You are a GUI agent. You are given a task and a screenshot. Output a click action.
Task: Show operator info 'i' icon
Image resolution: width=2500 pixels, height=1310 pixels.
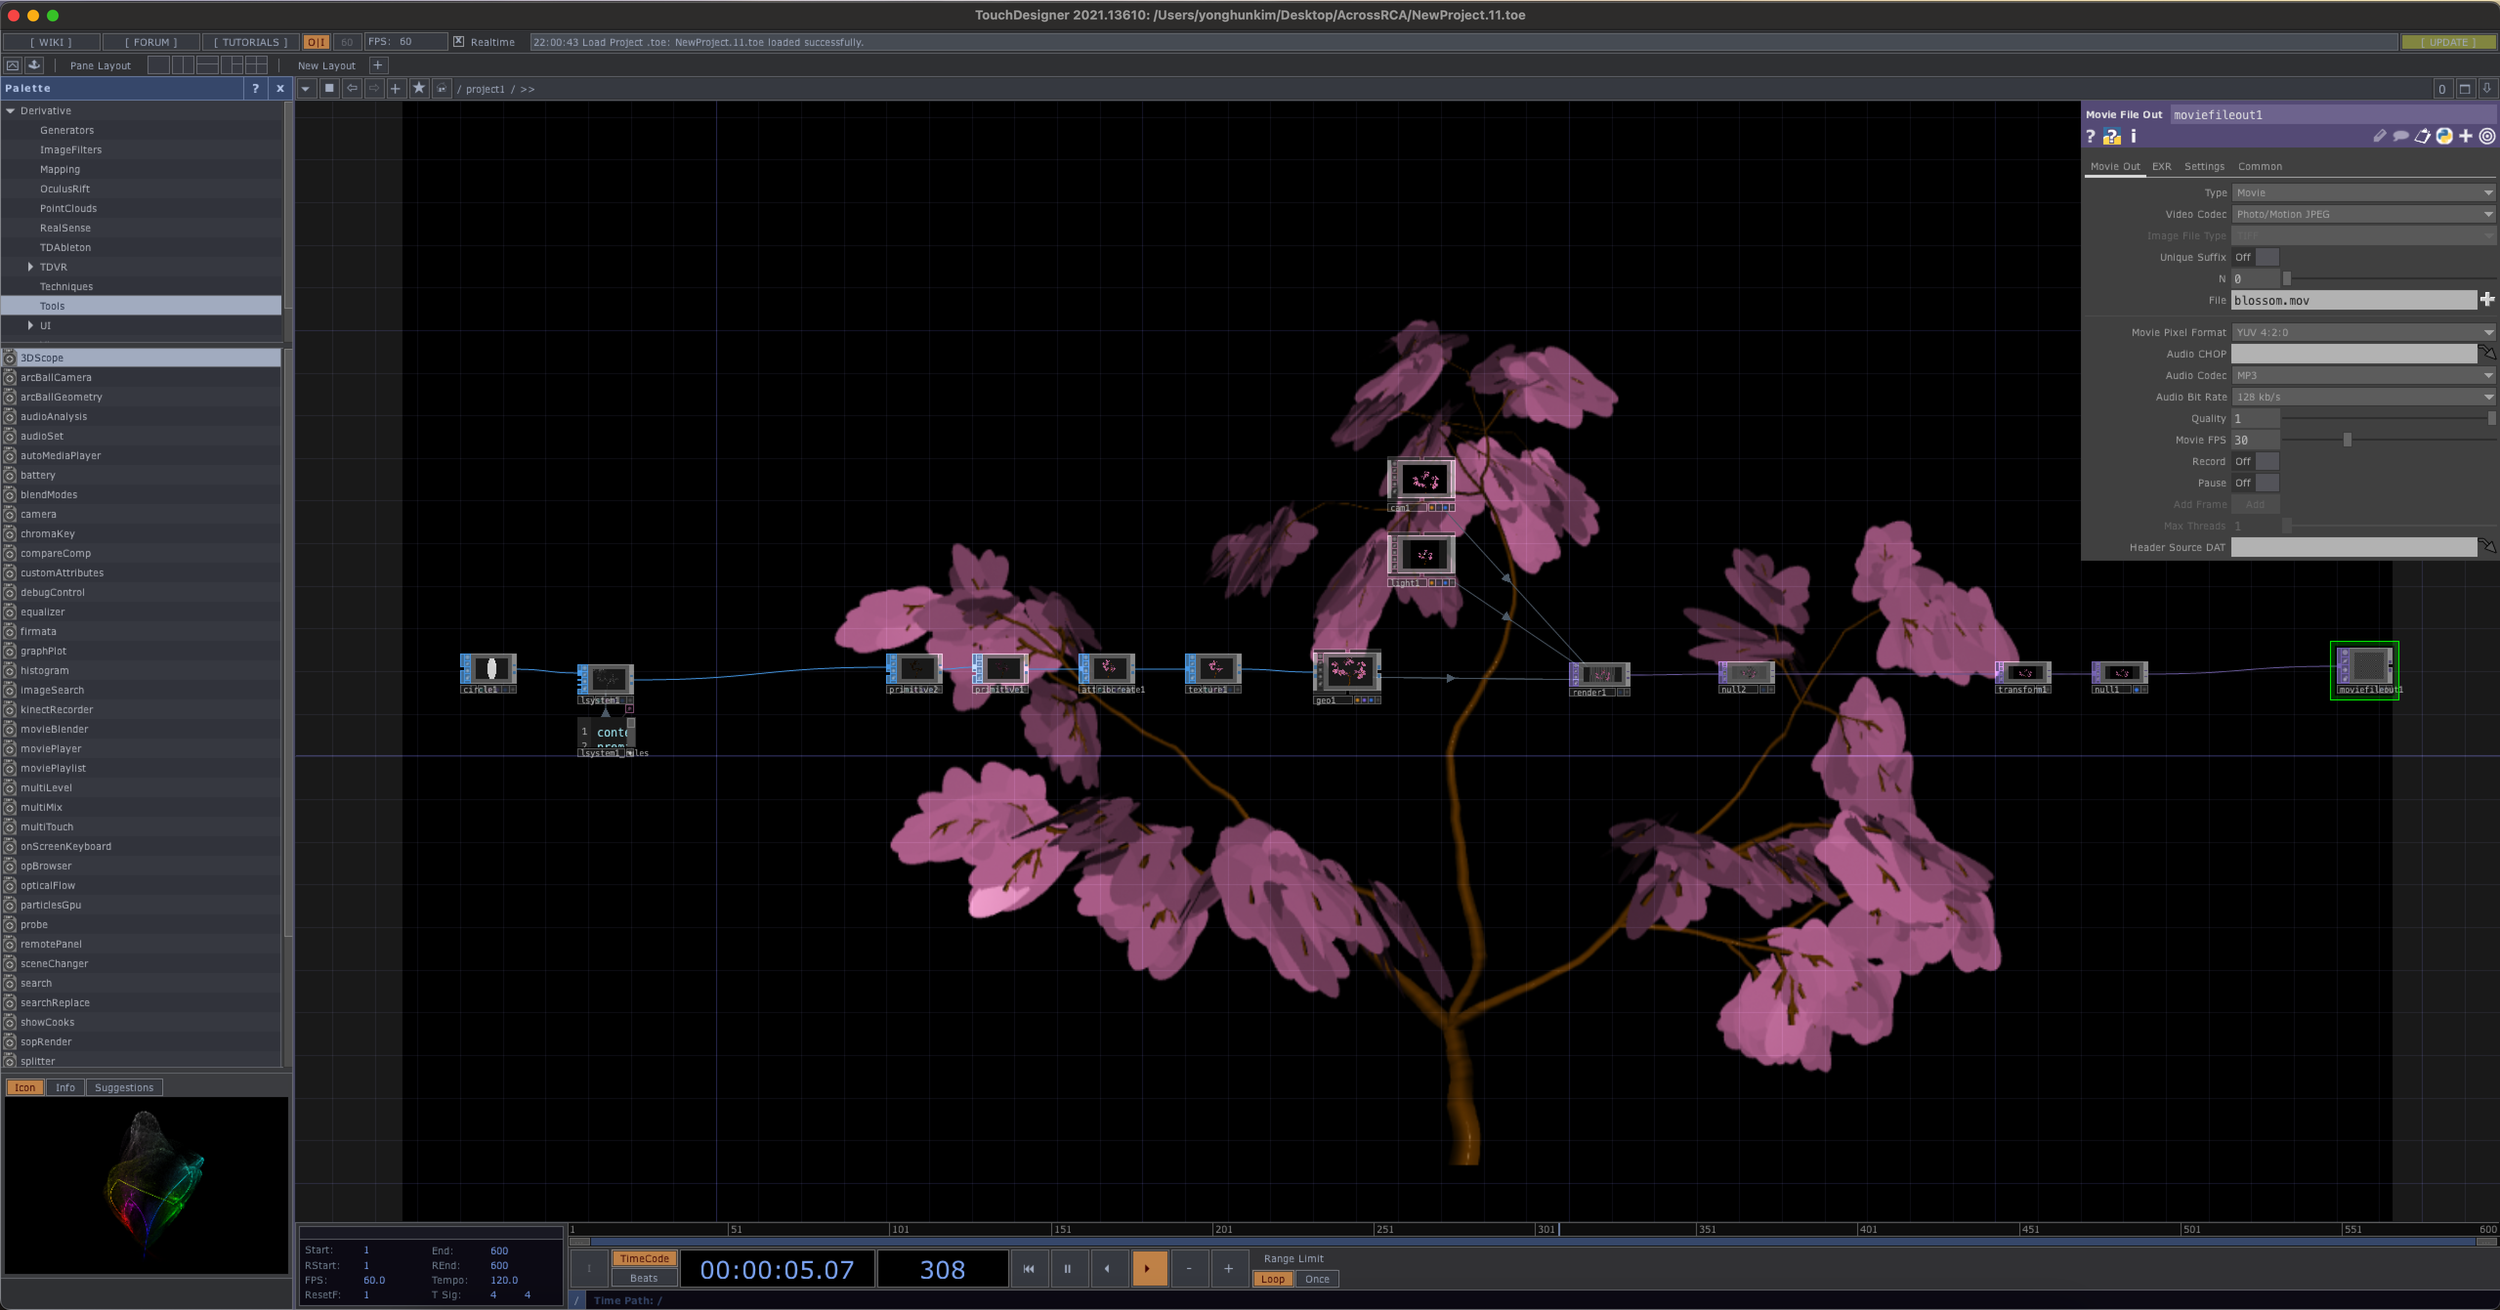click(x=2133, y=136)
